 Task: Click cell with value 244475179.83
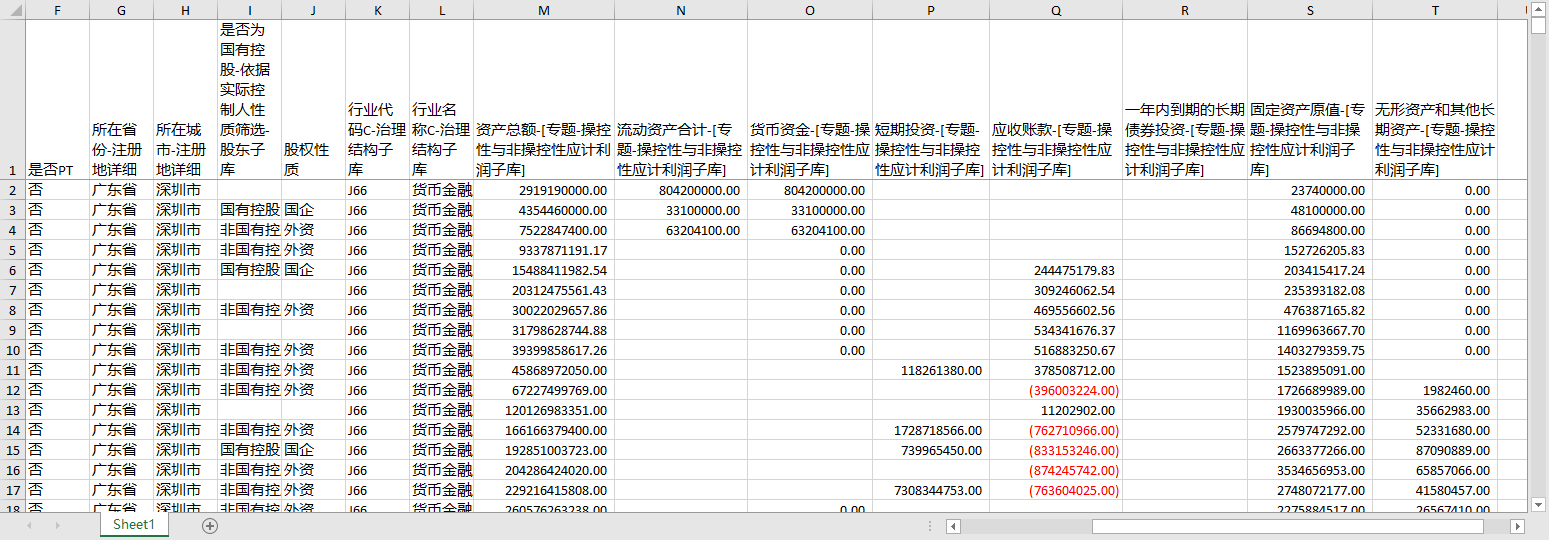coord(1056,270)
